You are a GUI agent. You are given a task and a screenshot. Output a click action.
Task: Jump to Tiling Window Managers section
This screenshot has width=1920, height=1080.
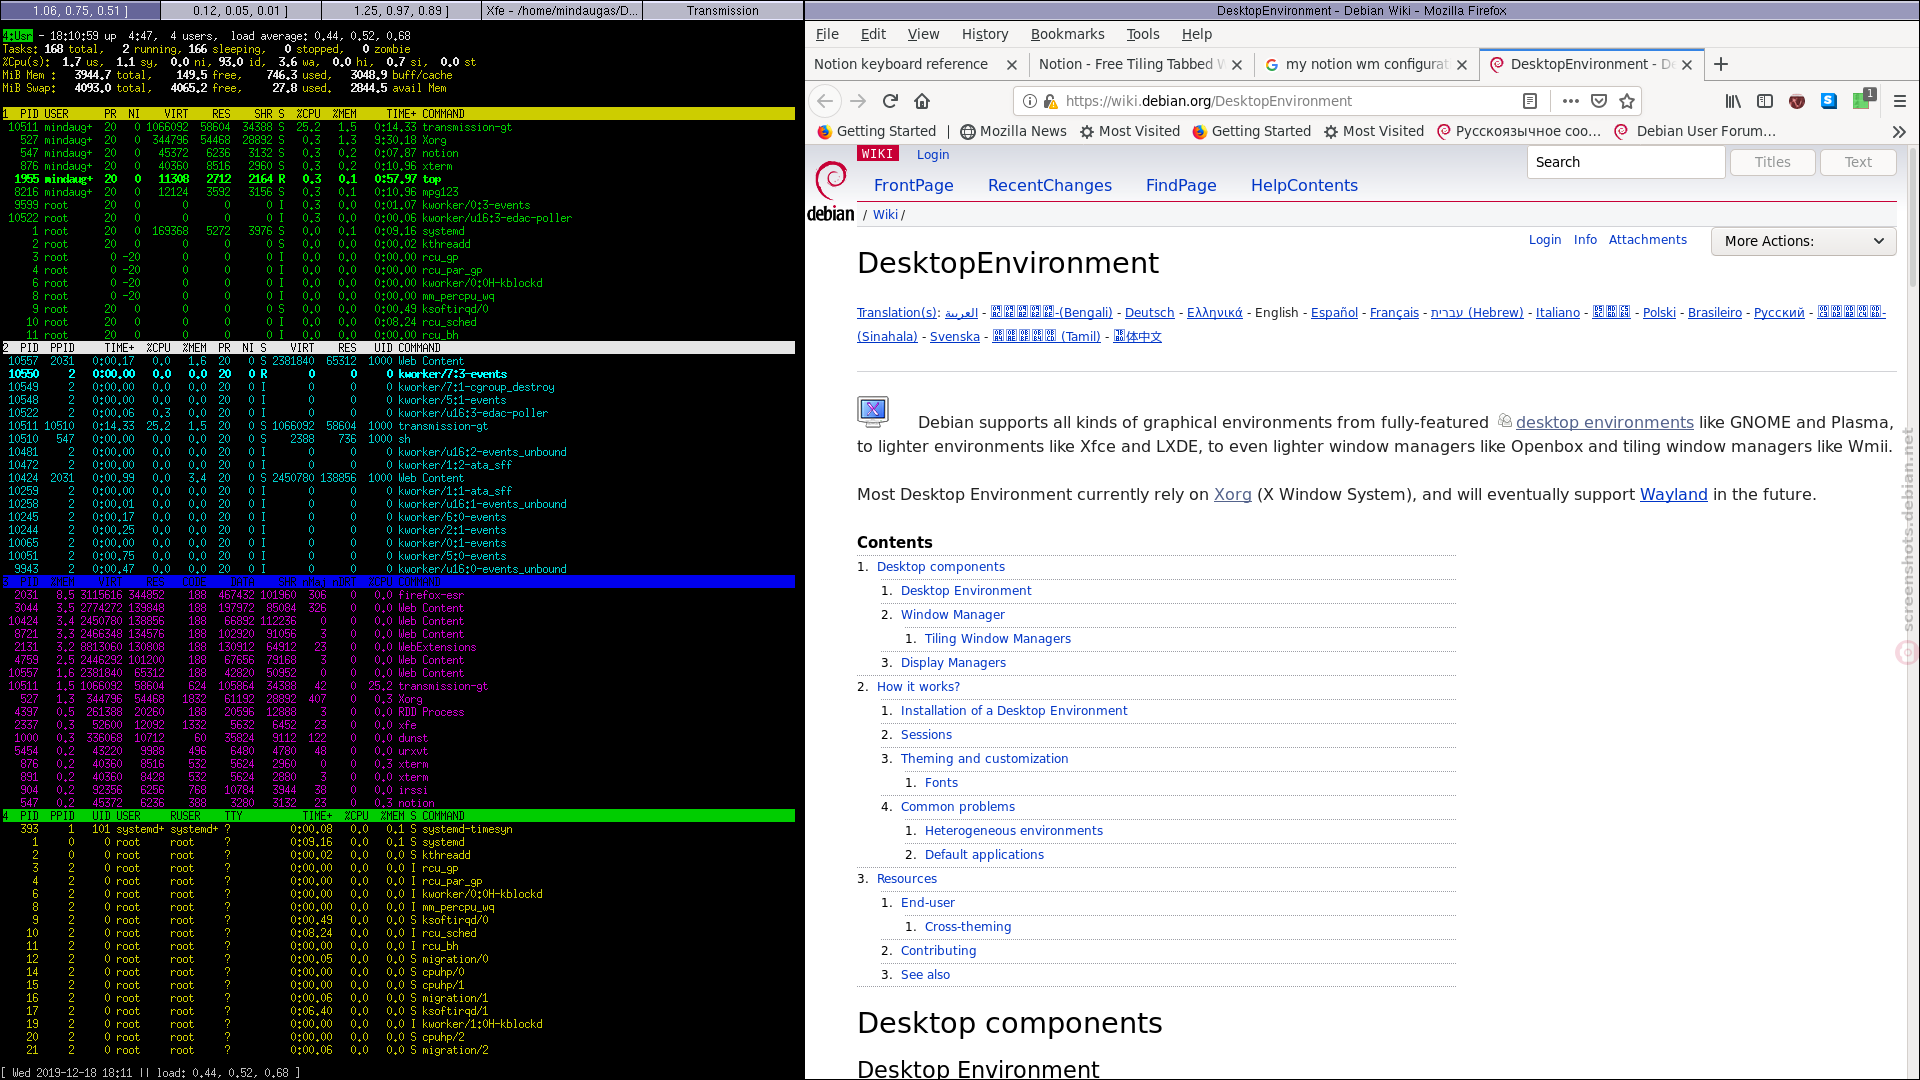(997, 639)
